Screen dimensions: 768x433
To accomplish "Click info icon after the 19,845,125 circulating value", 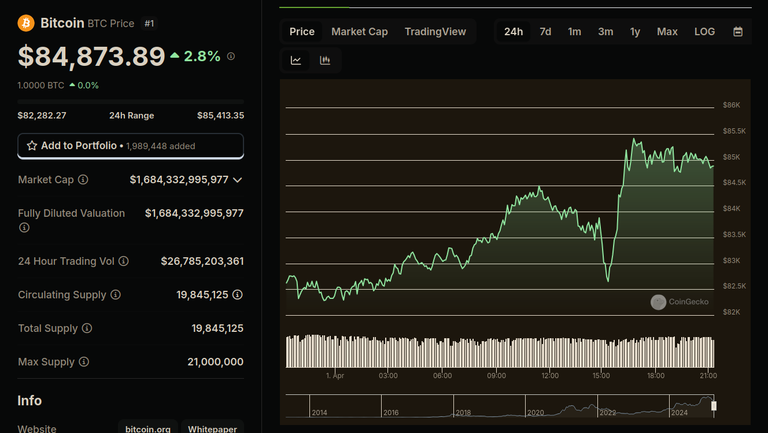I will pos(238,295).
